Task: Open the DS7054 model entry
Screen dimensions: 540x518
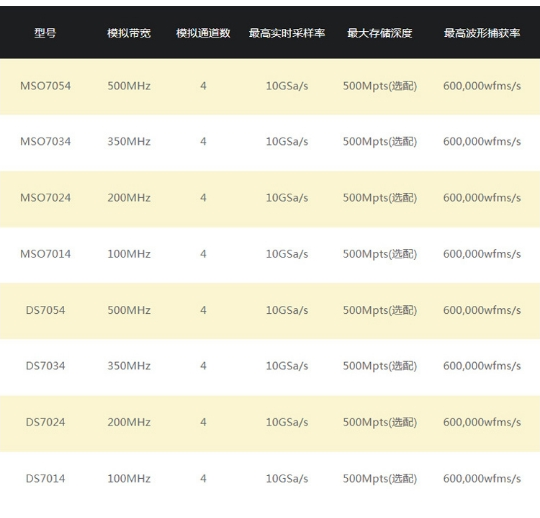Action: (45, 310)
